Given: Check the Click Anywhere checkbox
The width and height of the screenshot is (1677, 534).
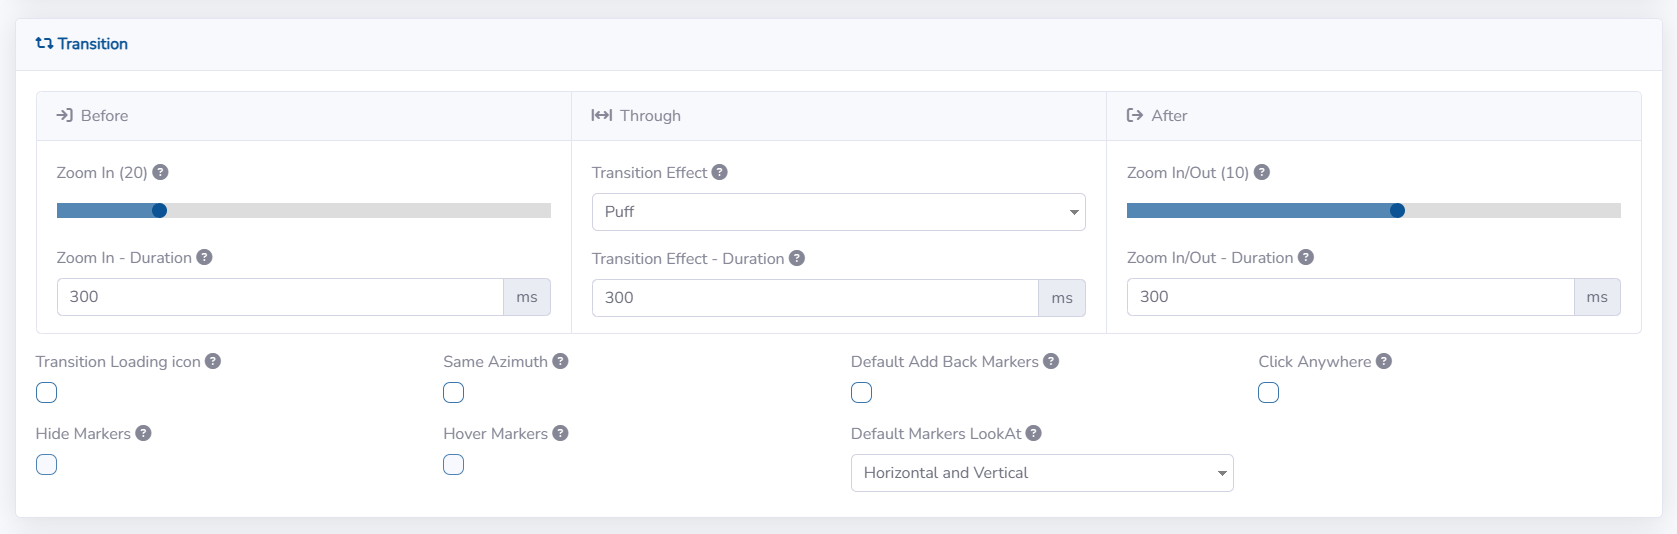Looking at the screenshot, I should 1269,393.
